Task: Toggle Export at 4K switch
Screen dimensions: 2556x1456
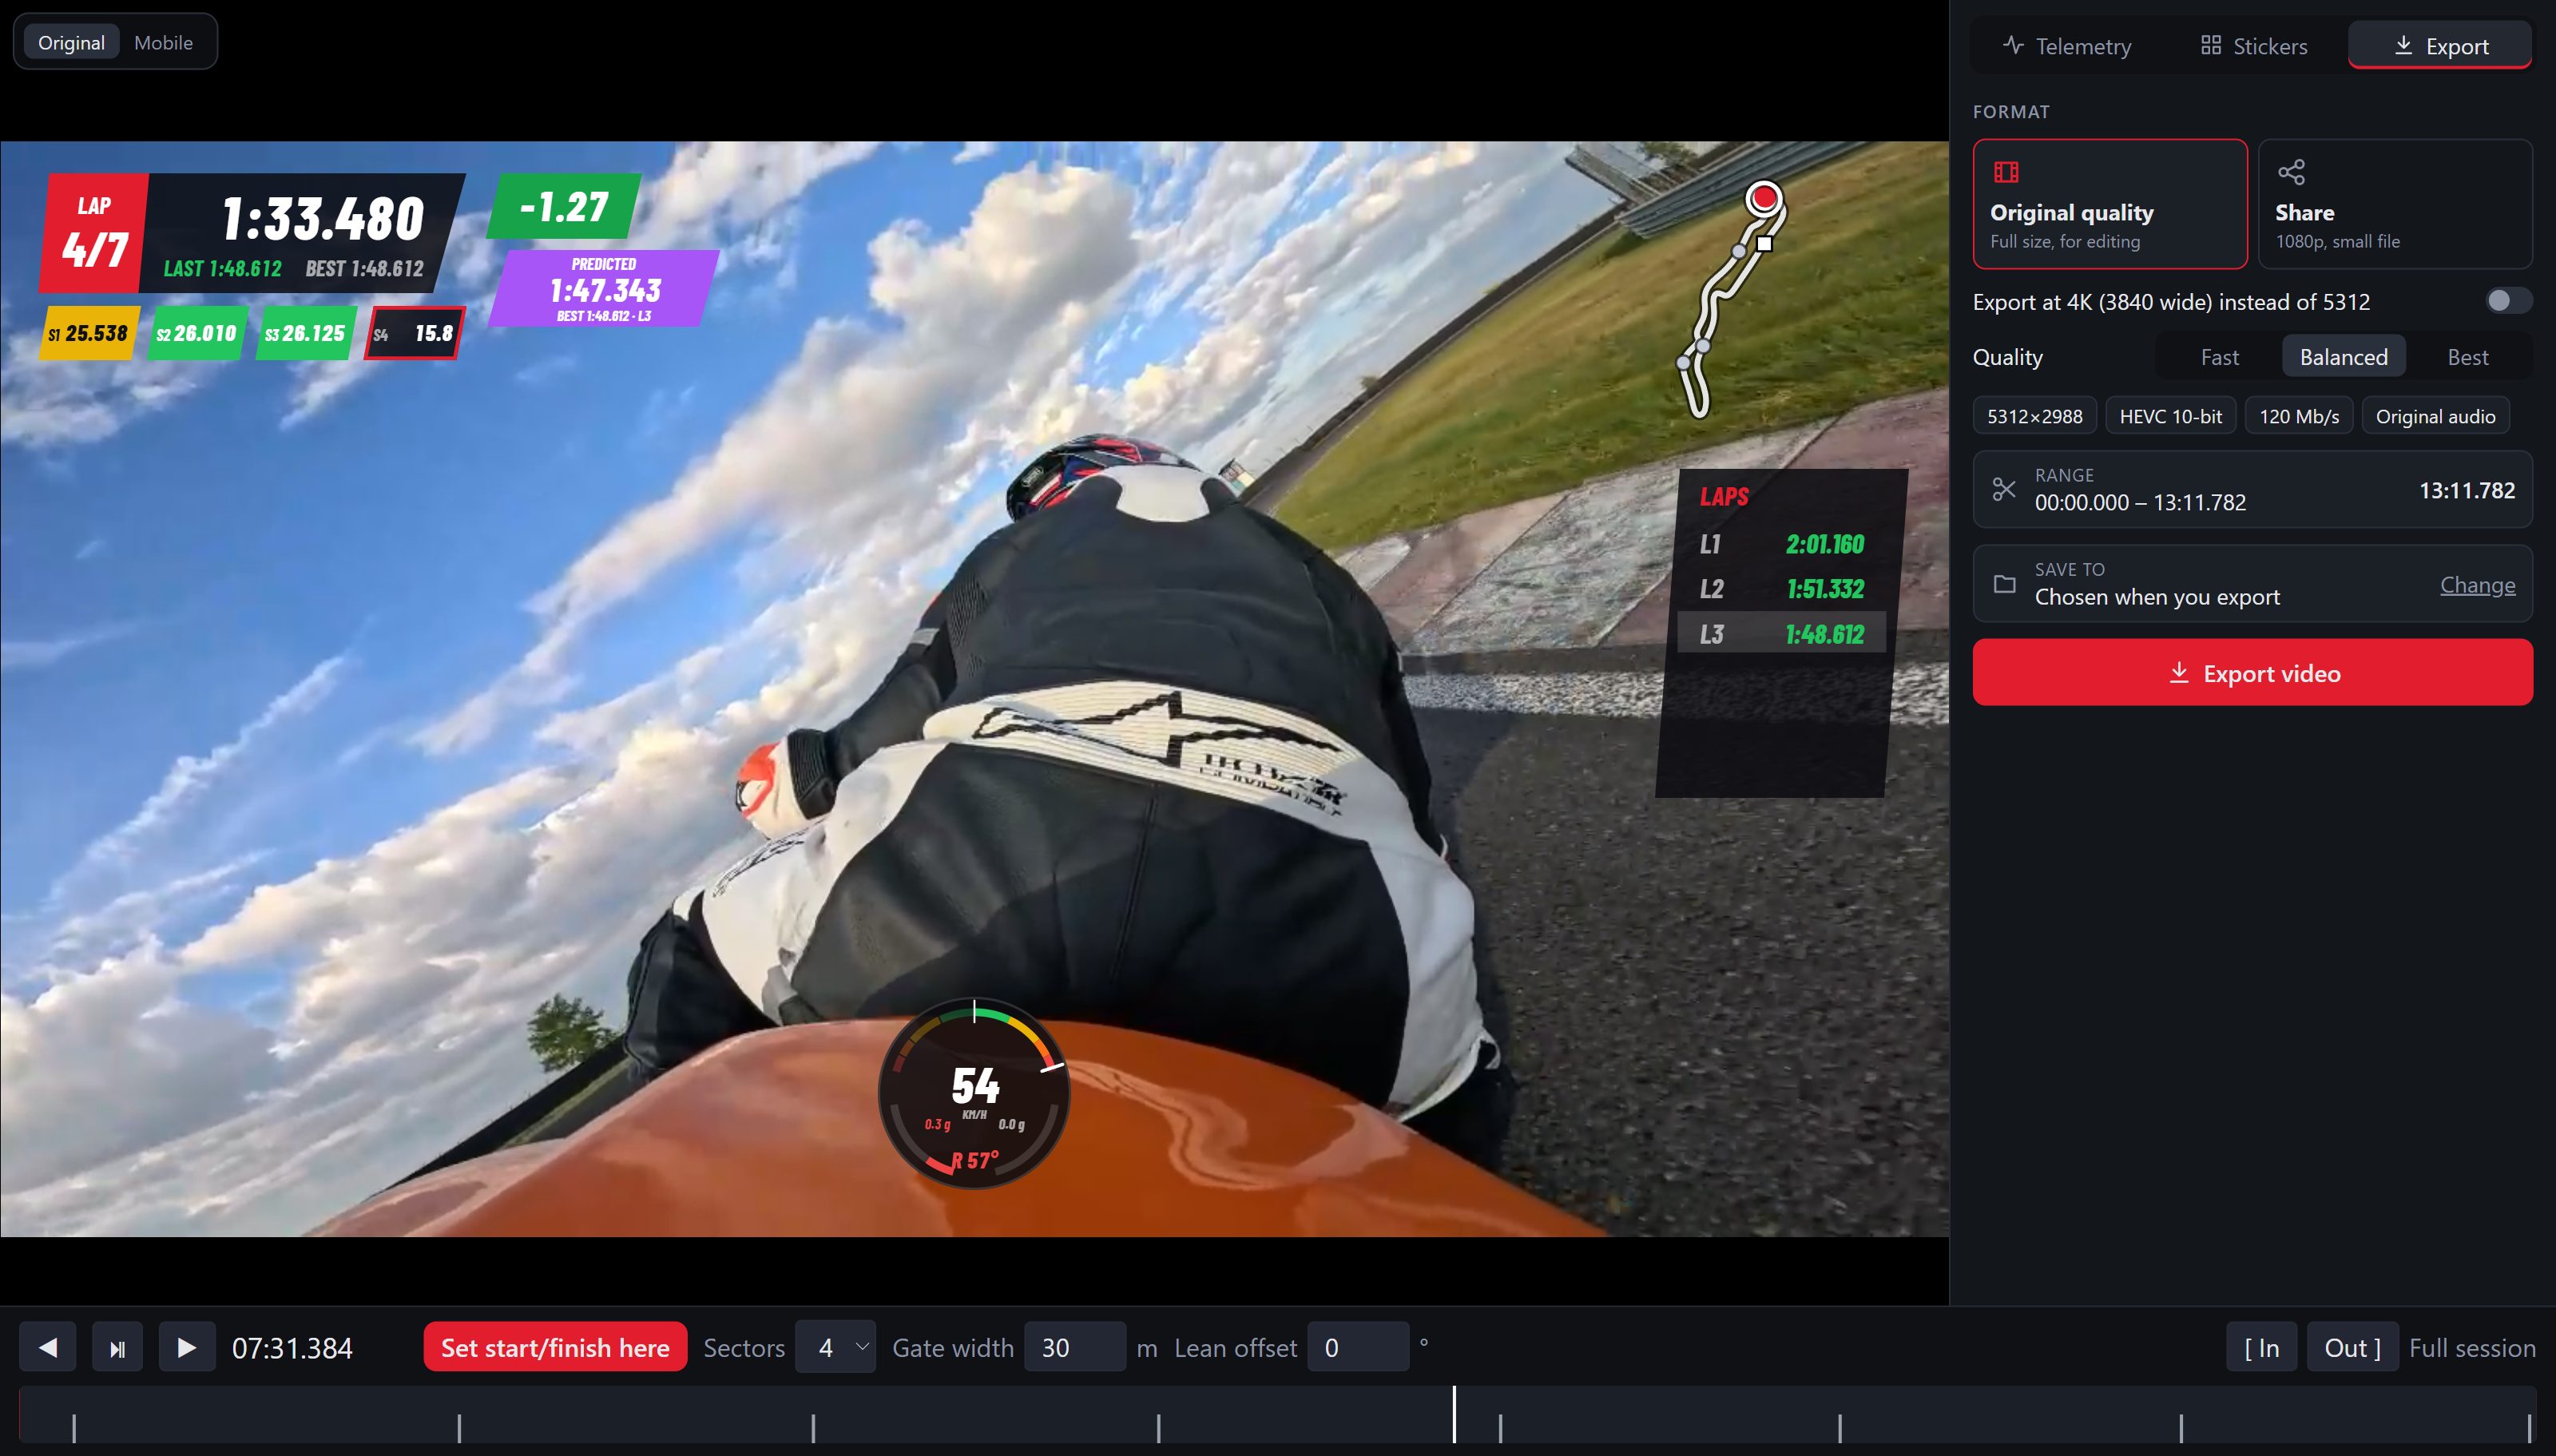Action: [2508, 301]
